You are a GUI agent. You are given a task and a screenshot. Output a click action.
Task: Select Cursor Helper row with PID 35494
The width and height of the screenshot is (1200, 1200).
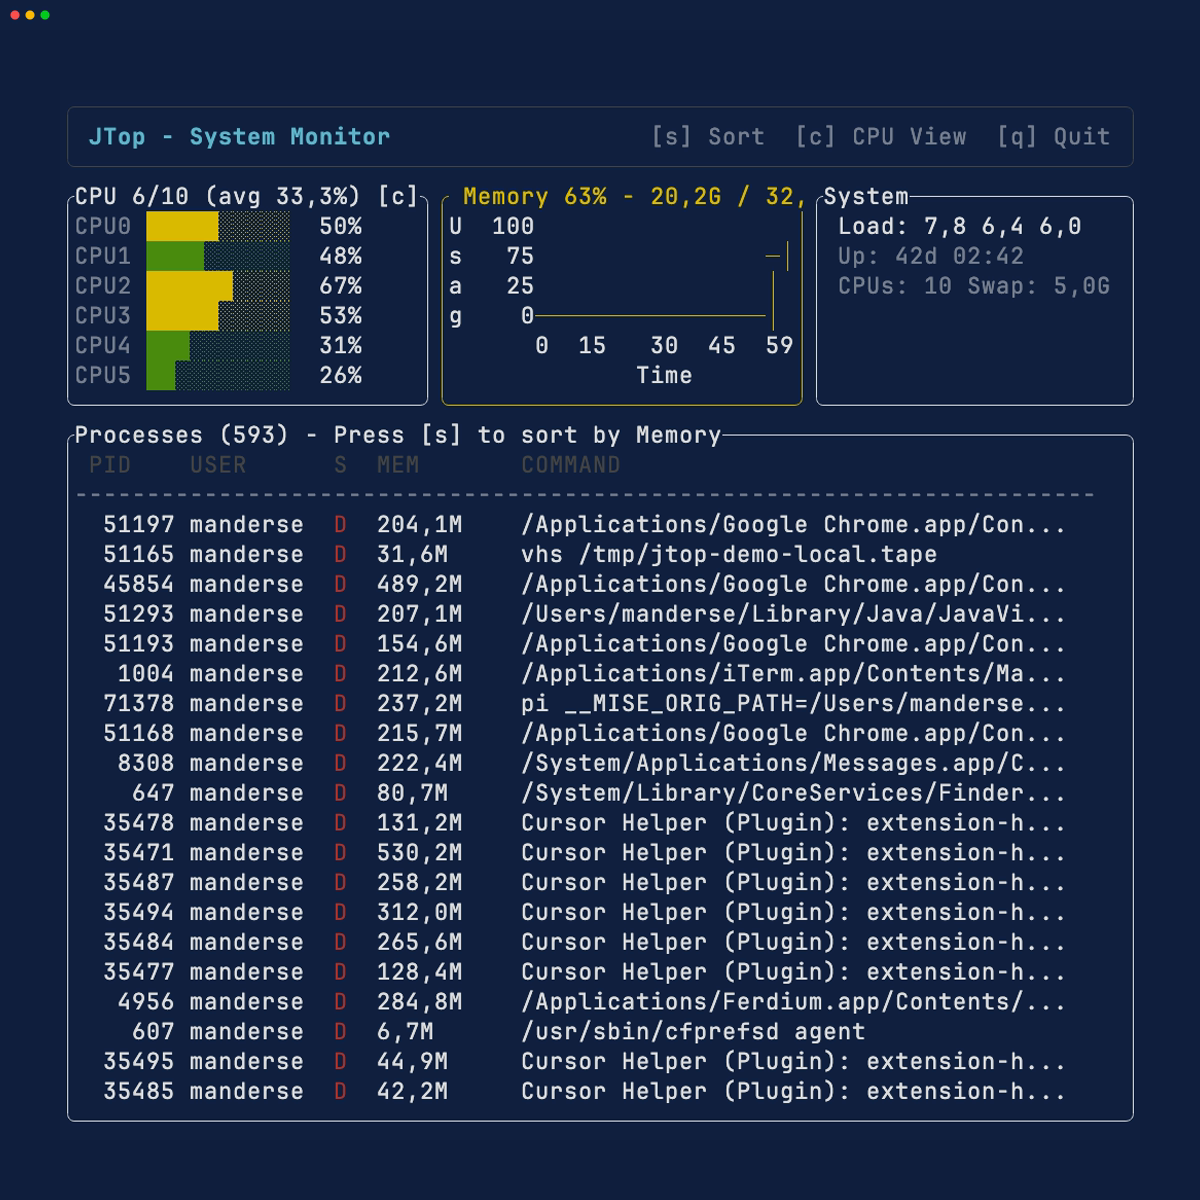point(585,912)
